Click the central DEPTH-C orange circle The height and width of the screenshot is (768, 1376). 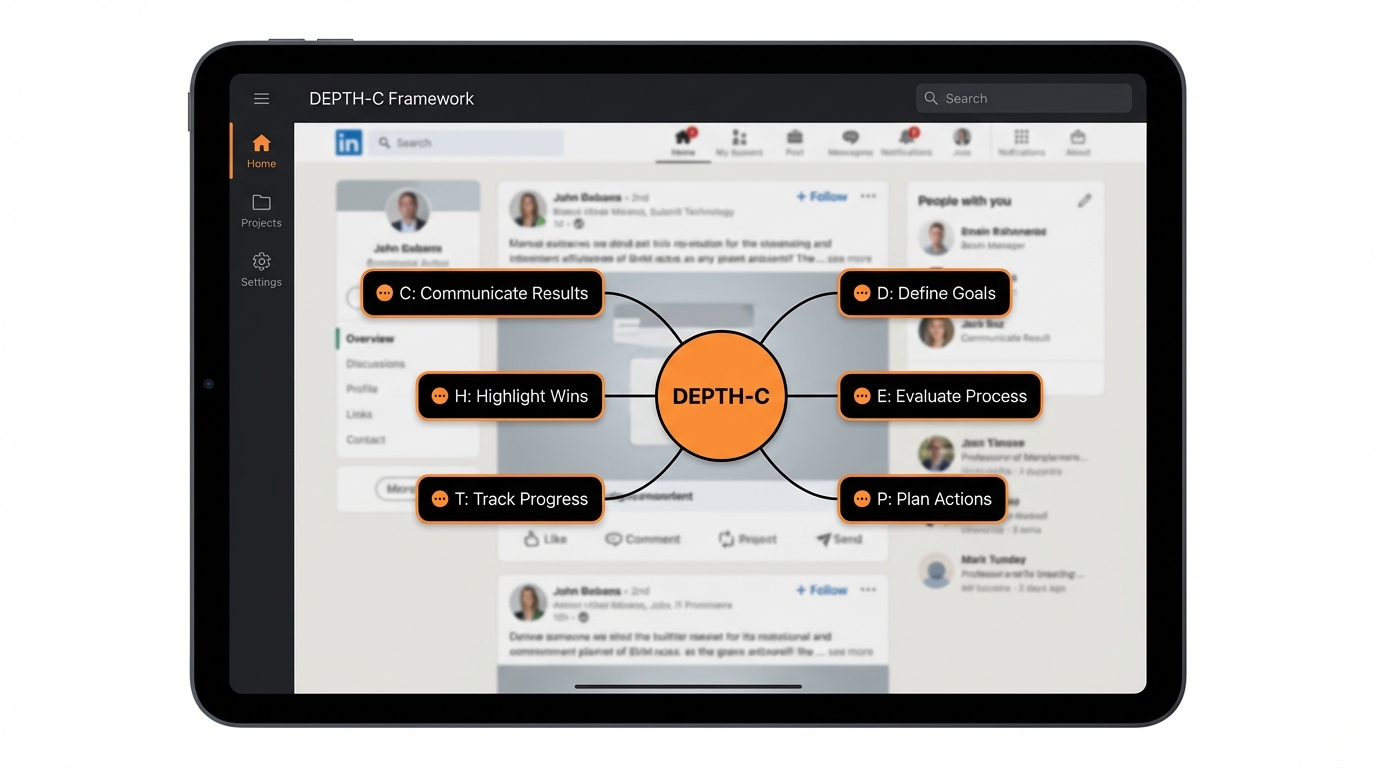(720, 397)
